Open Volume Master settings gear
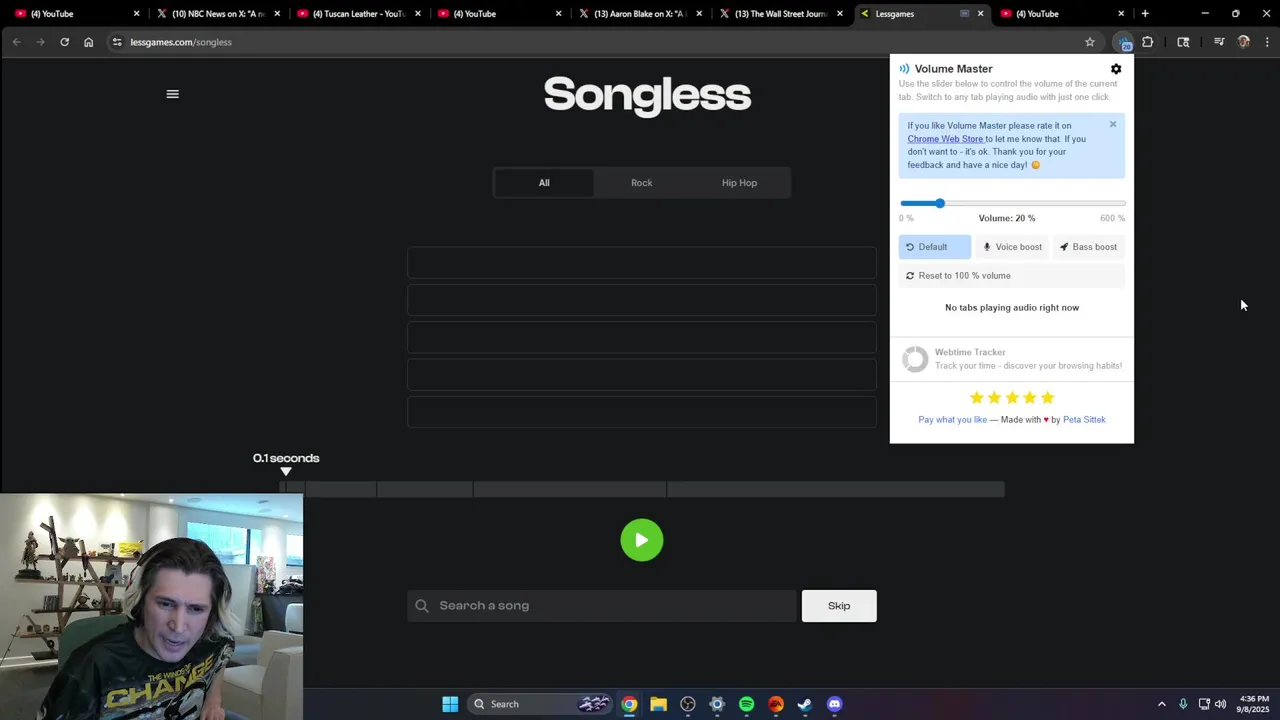This screenshot has width=1280, height=720. pyautogui.click(x=1116, y=69)
